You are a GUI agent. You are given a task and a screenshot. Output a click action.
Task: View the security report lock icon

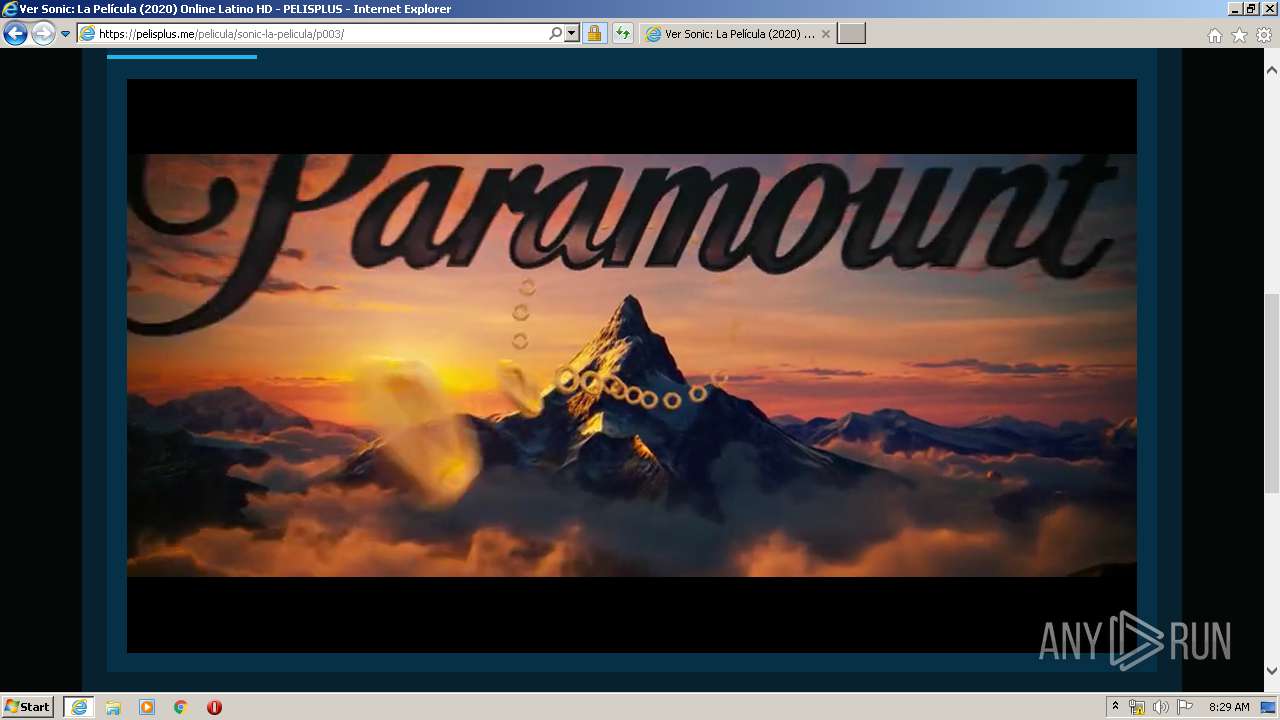point(594,33)
